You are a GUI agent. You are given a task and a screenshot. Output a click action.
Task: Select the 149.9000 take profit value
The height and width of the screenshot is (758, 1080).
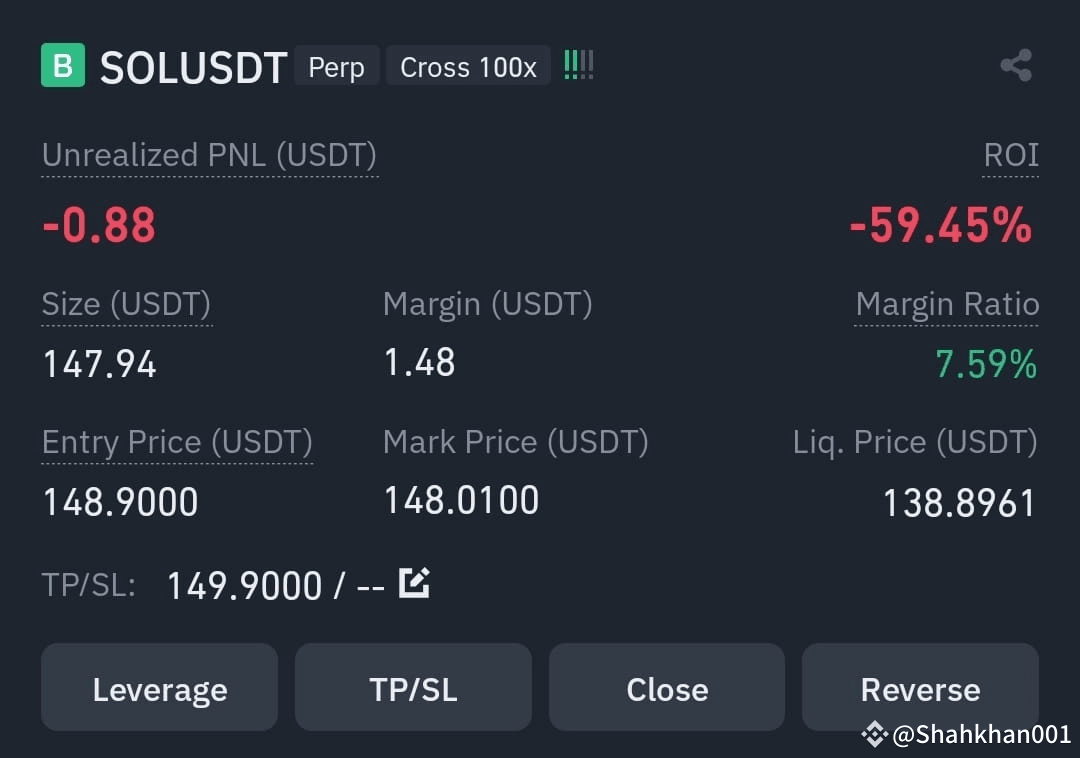pos(245,586)
